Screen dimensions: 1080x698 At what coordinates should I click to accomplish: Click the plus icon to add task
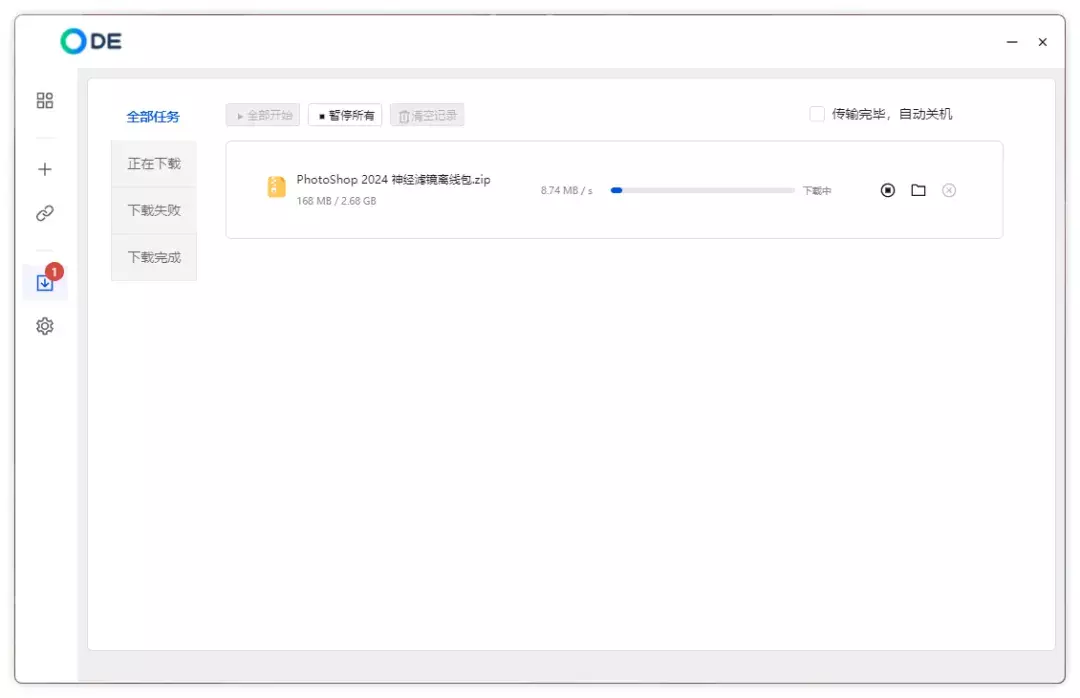[44, 169]
